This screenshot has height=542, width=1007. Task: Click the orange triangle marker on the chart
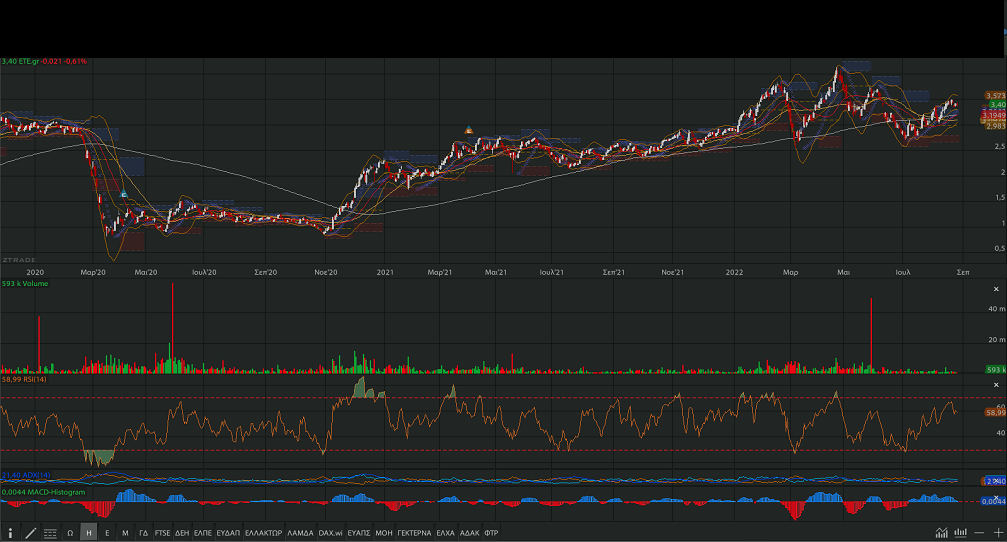(x=468, y=130)
